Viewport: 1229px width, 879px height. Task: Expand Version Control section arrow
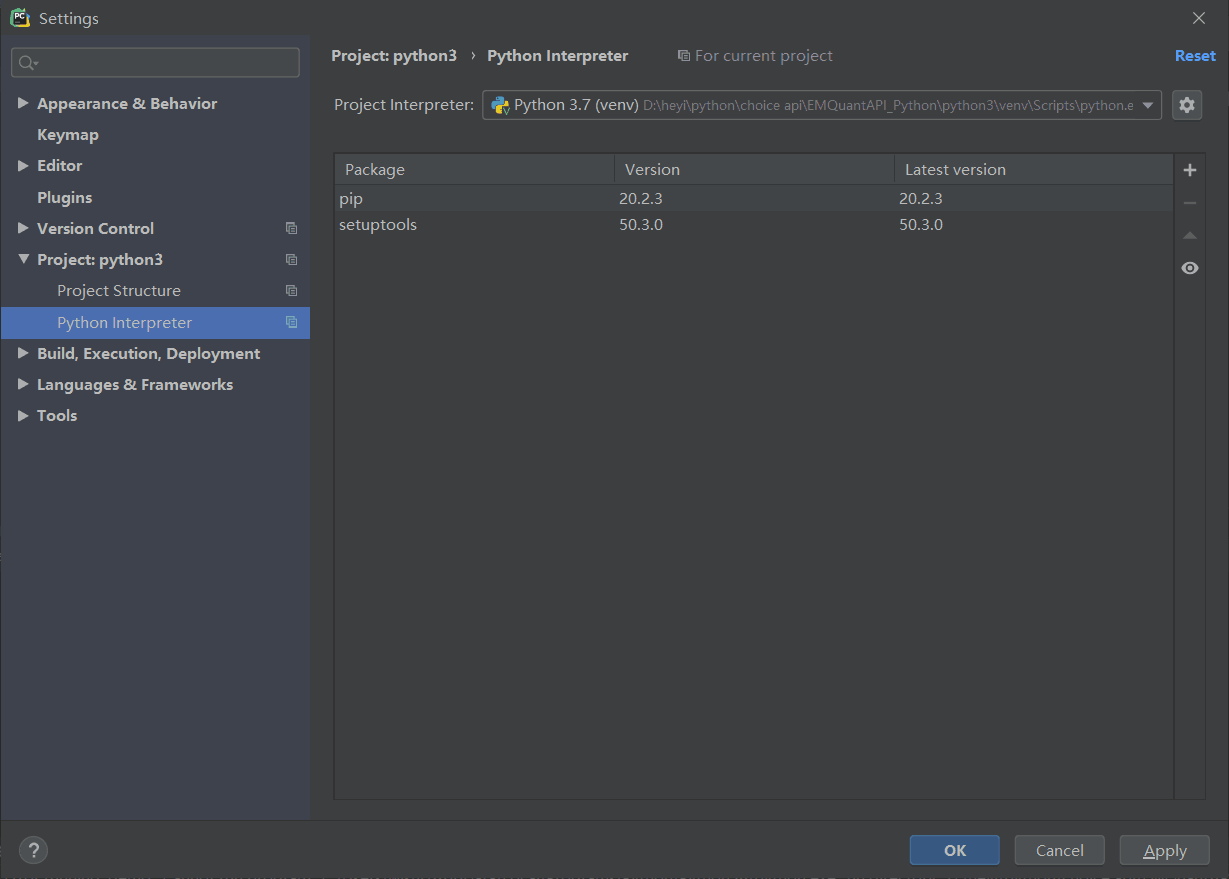[23, 228]
